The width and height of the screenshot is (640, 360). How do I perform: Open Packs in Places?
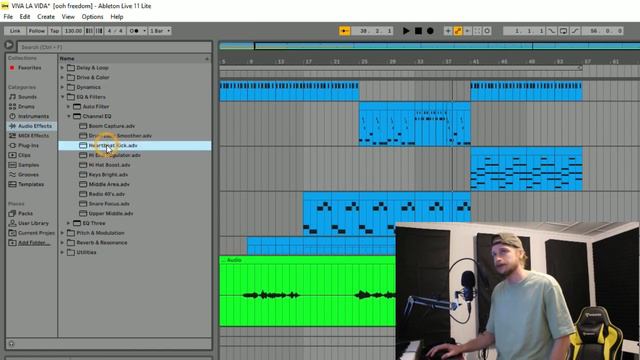point(25,213)
